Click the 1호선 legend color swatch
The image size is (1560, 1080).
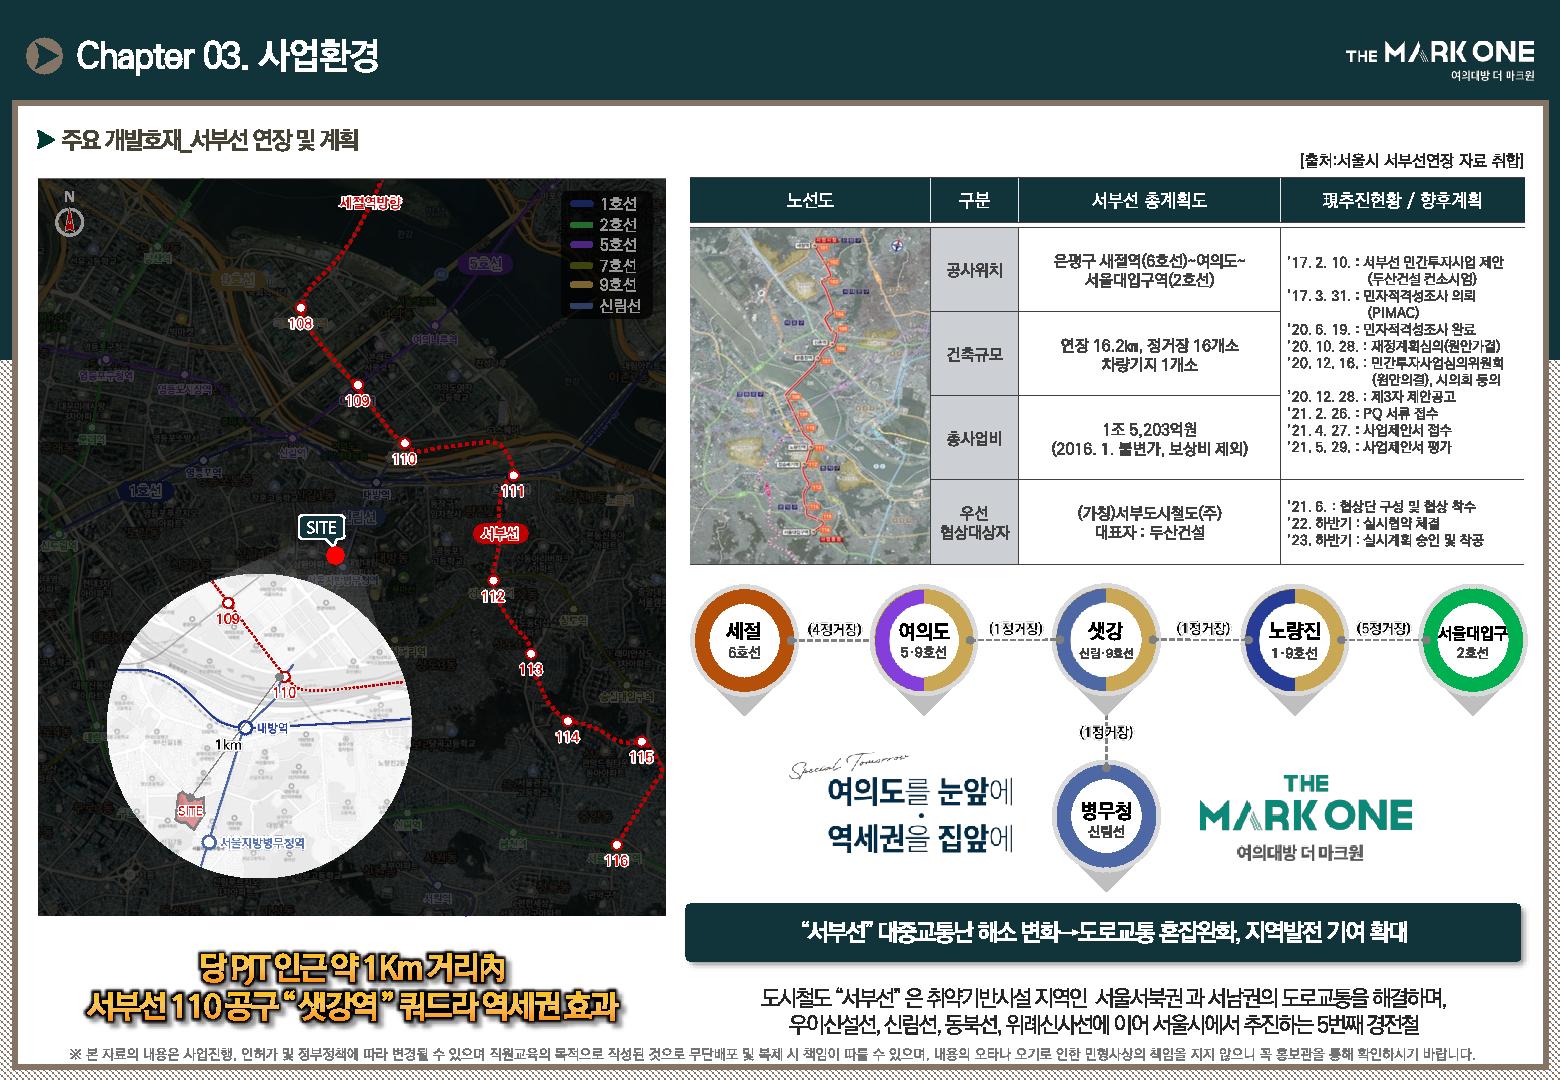click(582, 204)
